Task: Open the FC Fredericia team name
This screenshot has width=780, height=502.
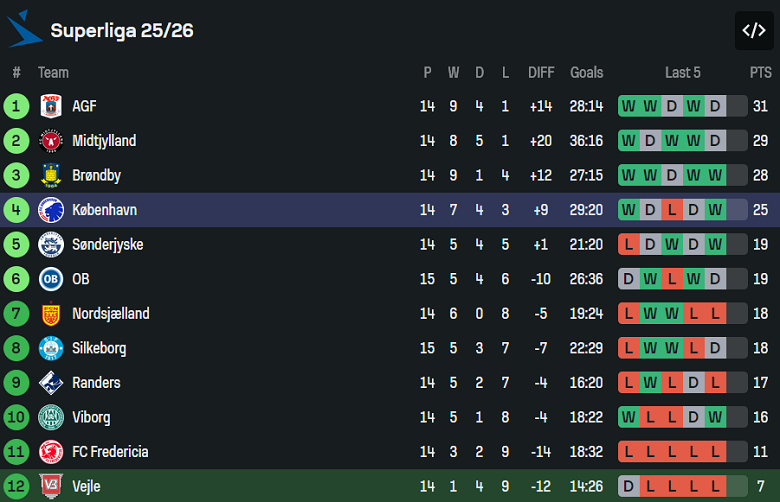Action: 110,452
